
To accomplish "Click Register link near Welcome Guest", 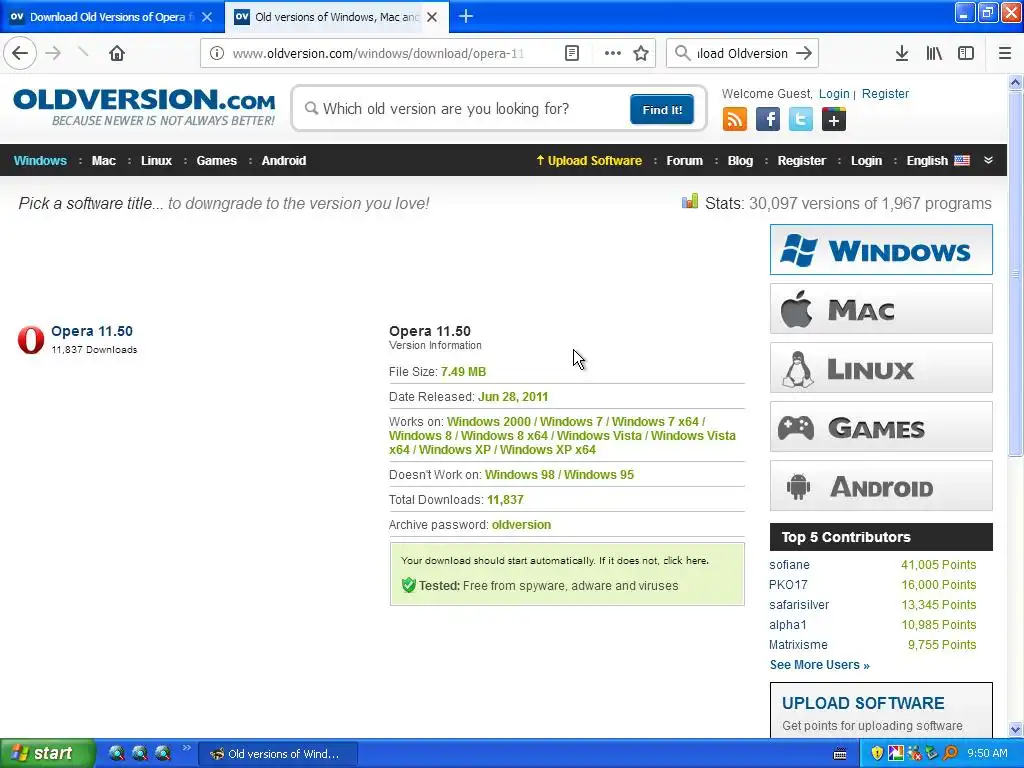I will 885,93.
